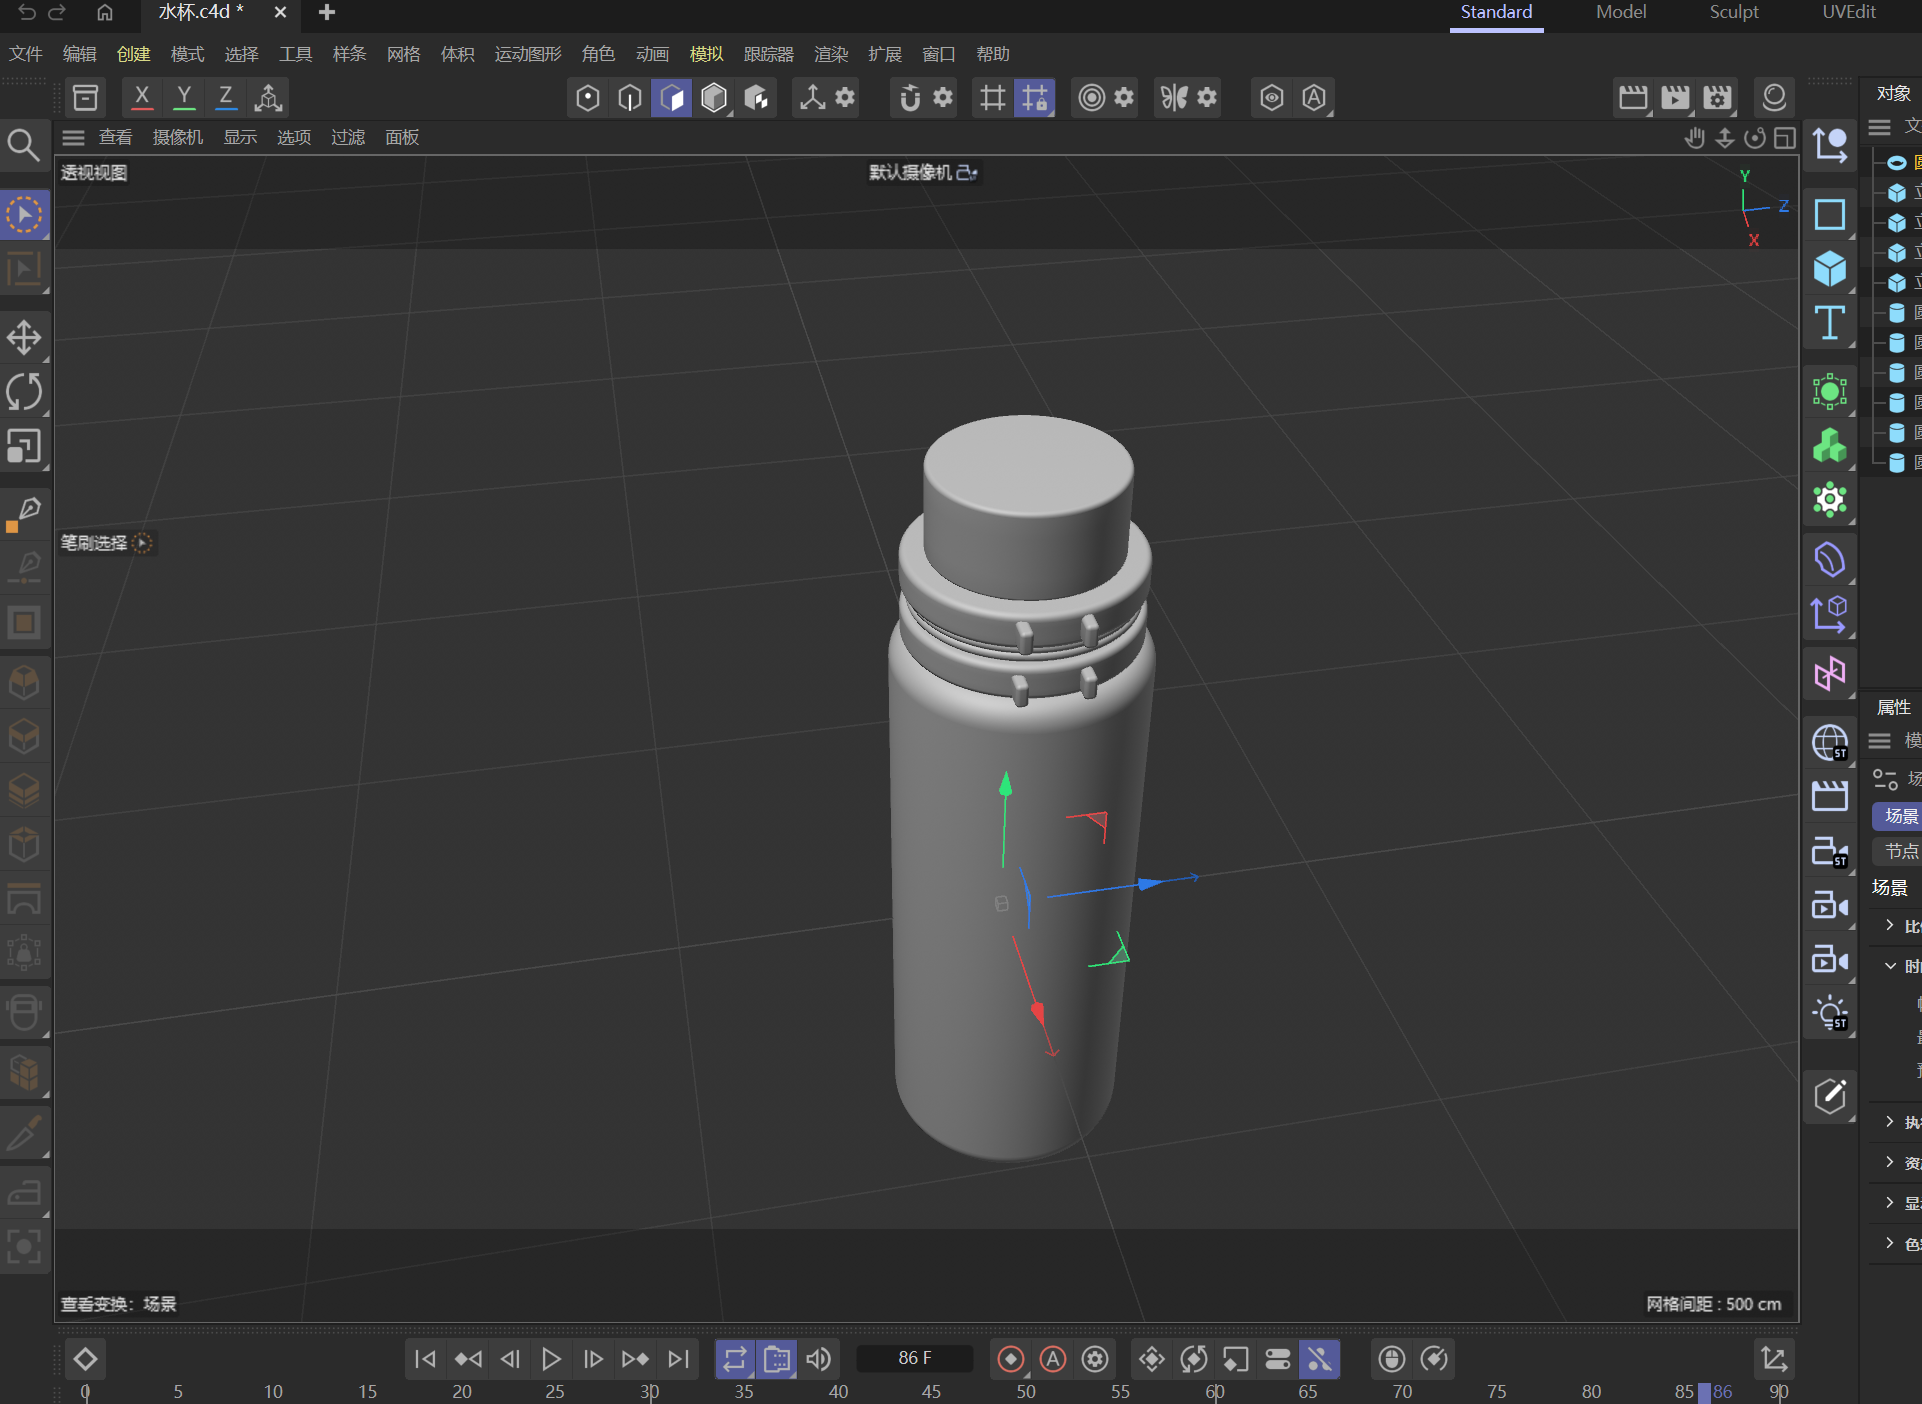
Task: Open viewport hamburger menu
Action: (x=73, y=138)
